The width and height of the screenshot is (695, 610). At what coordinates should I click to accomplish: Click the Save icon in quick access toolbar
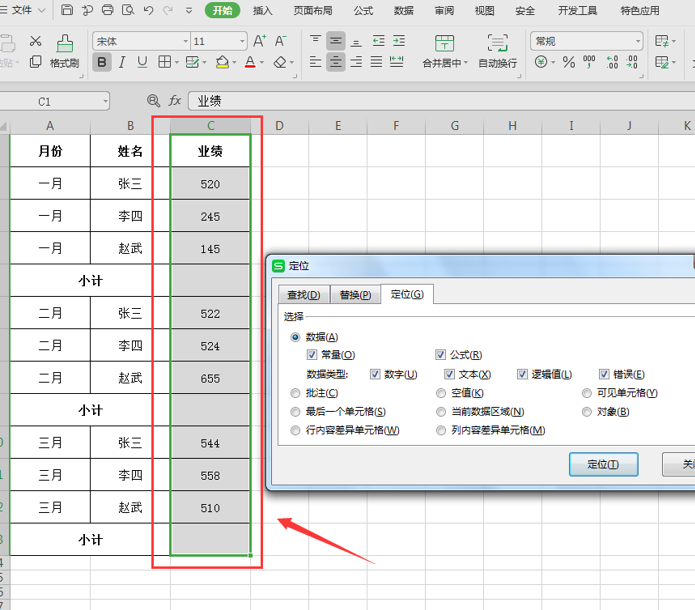[66, 10]
